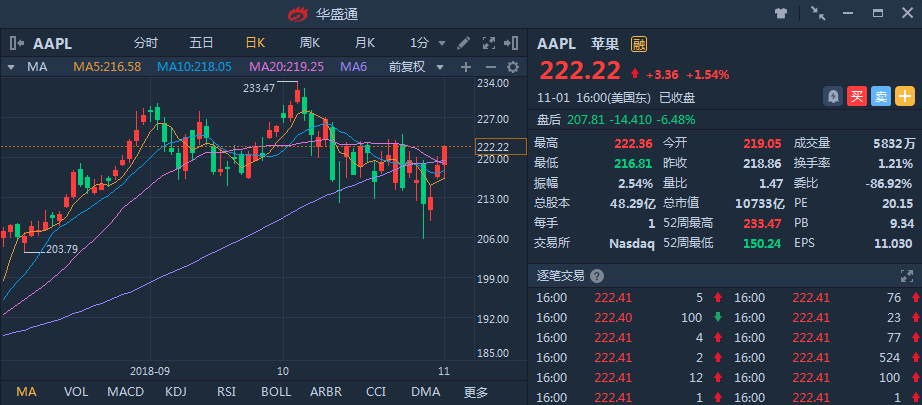Activate the pencil drawing tool

click(x=464, y=43)
